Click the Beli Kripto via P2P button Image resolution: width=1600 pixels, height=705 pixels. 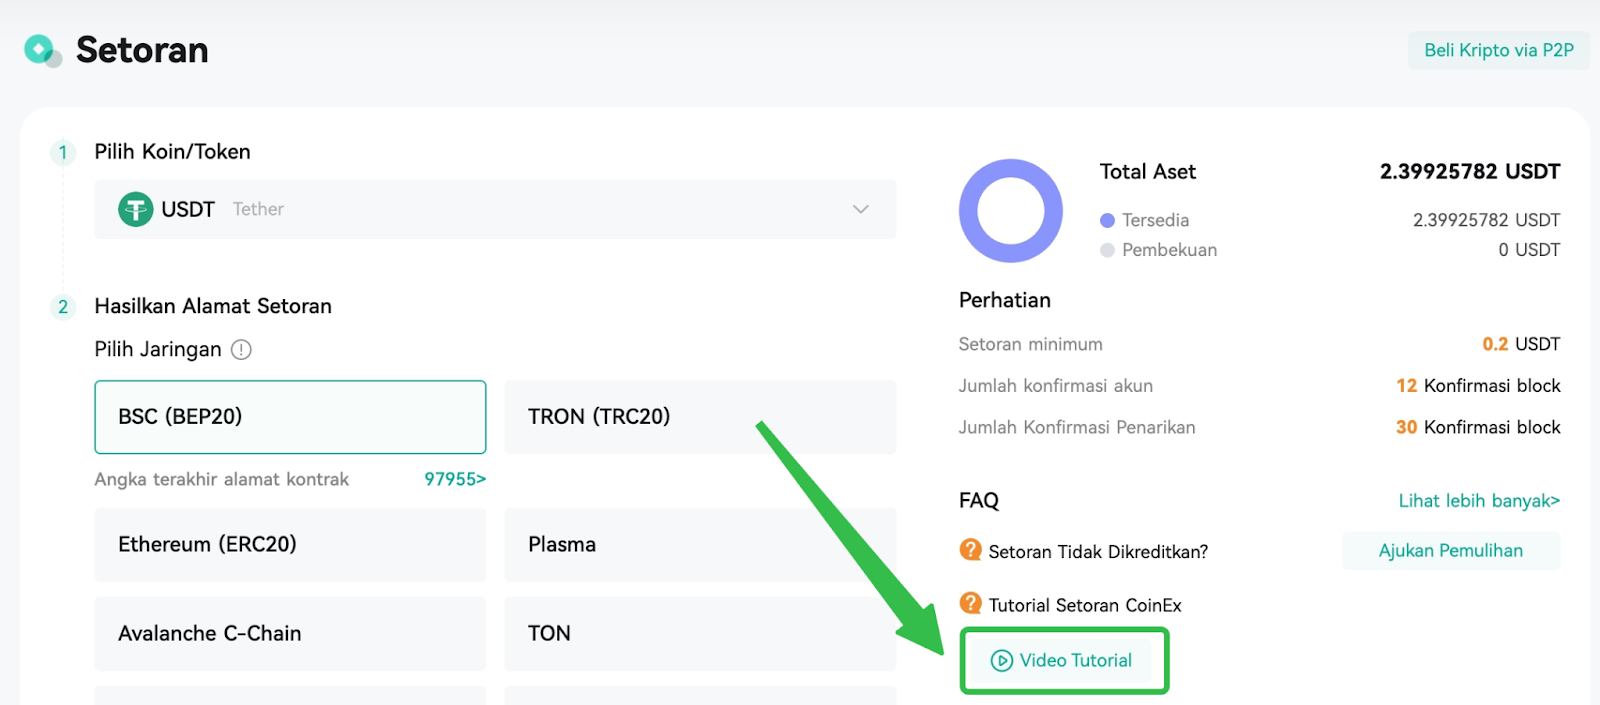tap(1499, 50)
